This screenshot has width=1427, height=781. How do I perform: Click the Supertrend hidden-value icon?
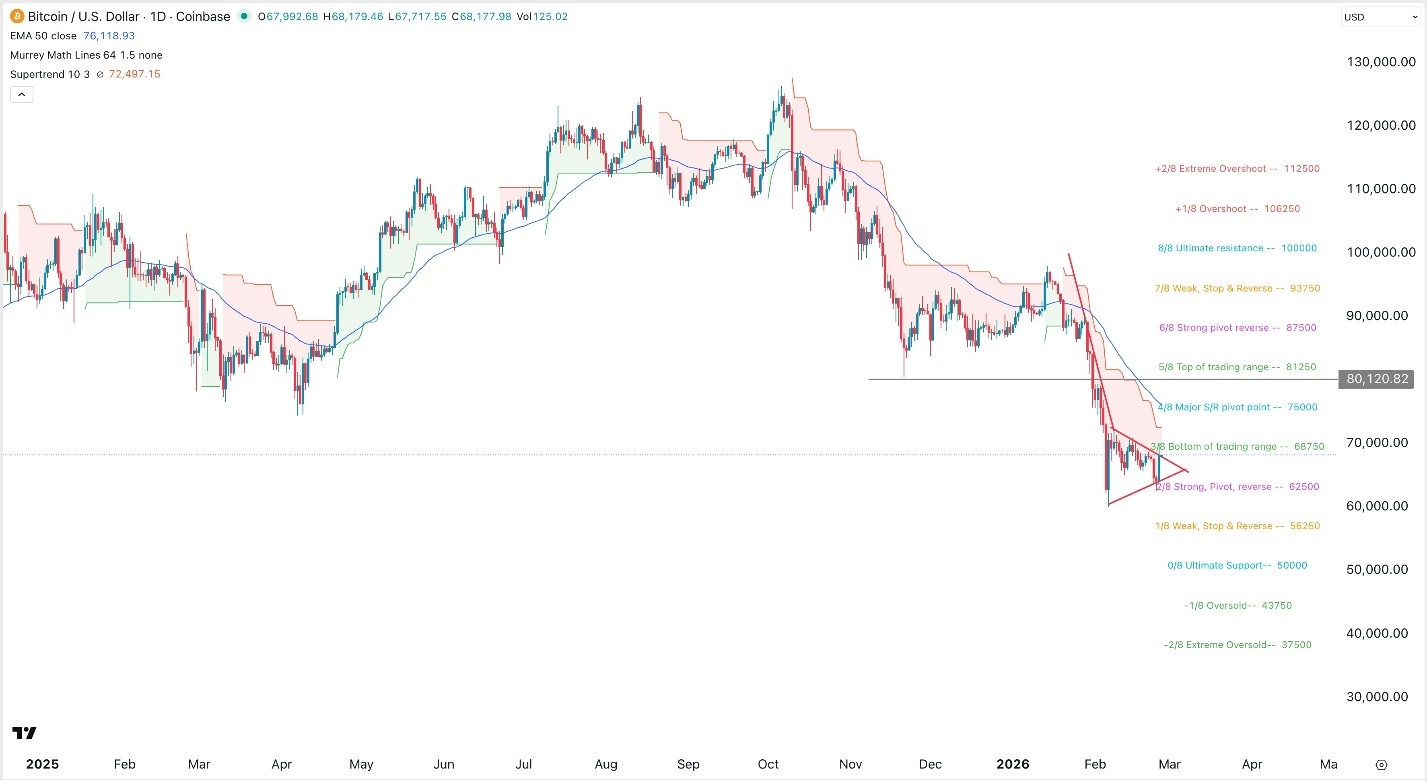click(x=100, y=74)
